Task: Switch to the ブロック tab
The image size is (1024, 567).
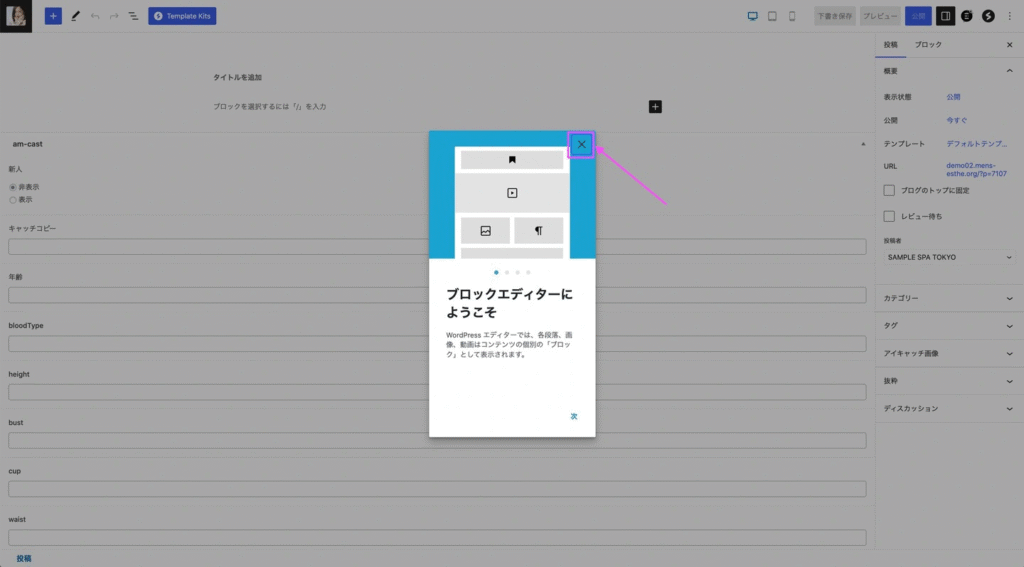Action: coord(928,45)
